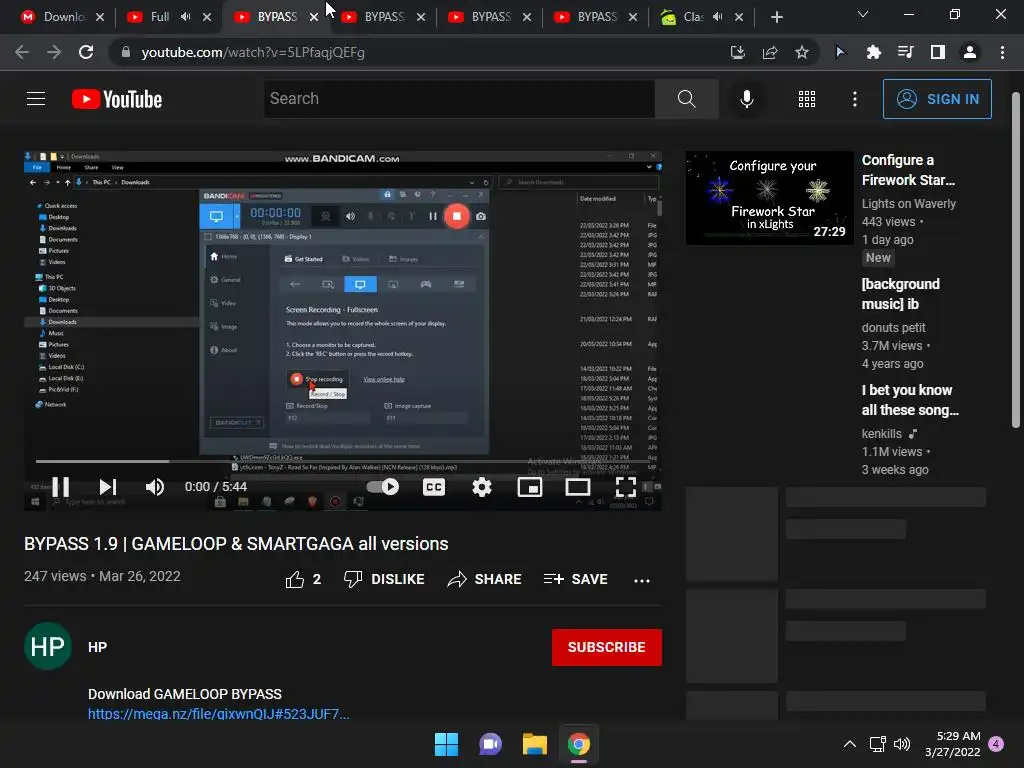Open Teams Chat from the taskbar
This screenshot has width=1024, height=768.
(x=490, y=744)
